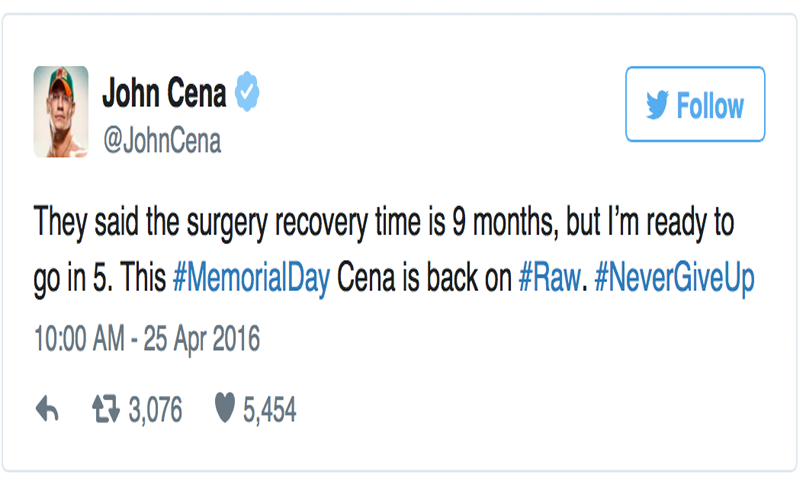
Task: Click the 3,076 retweet count
Action: coord(153,409)
